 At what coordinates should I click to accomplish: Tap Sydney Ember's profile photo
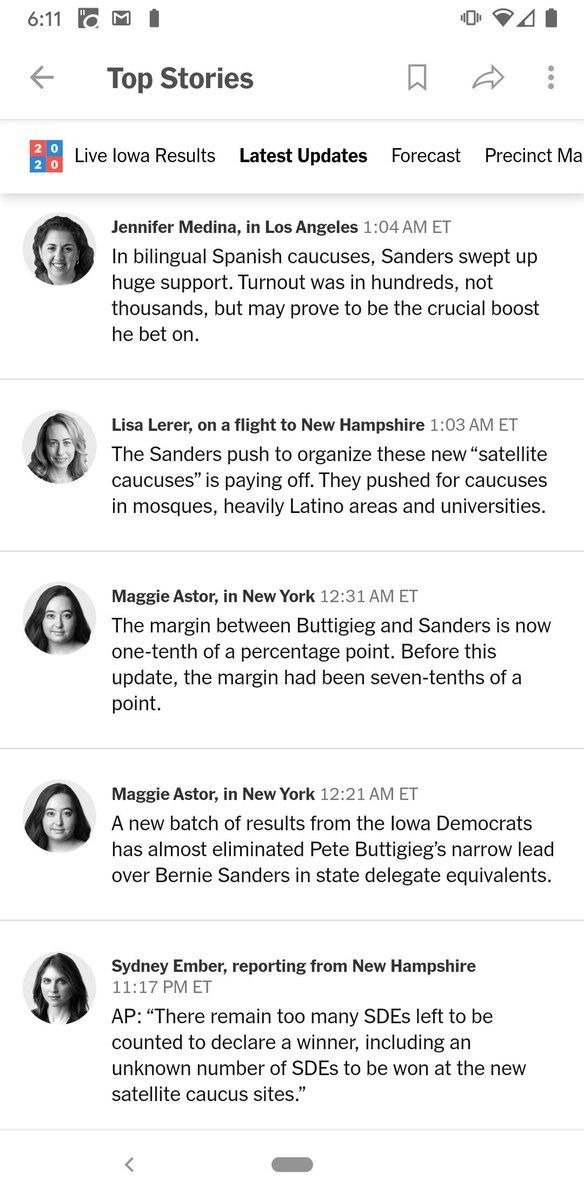click(60, 988)
